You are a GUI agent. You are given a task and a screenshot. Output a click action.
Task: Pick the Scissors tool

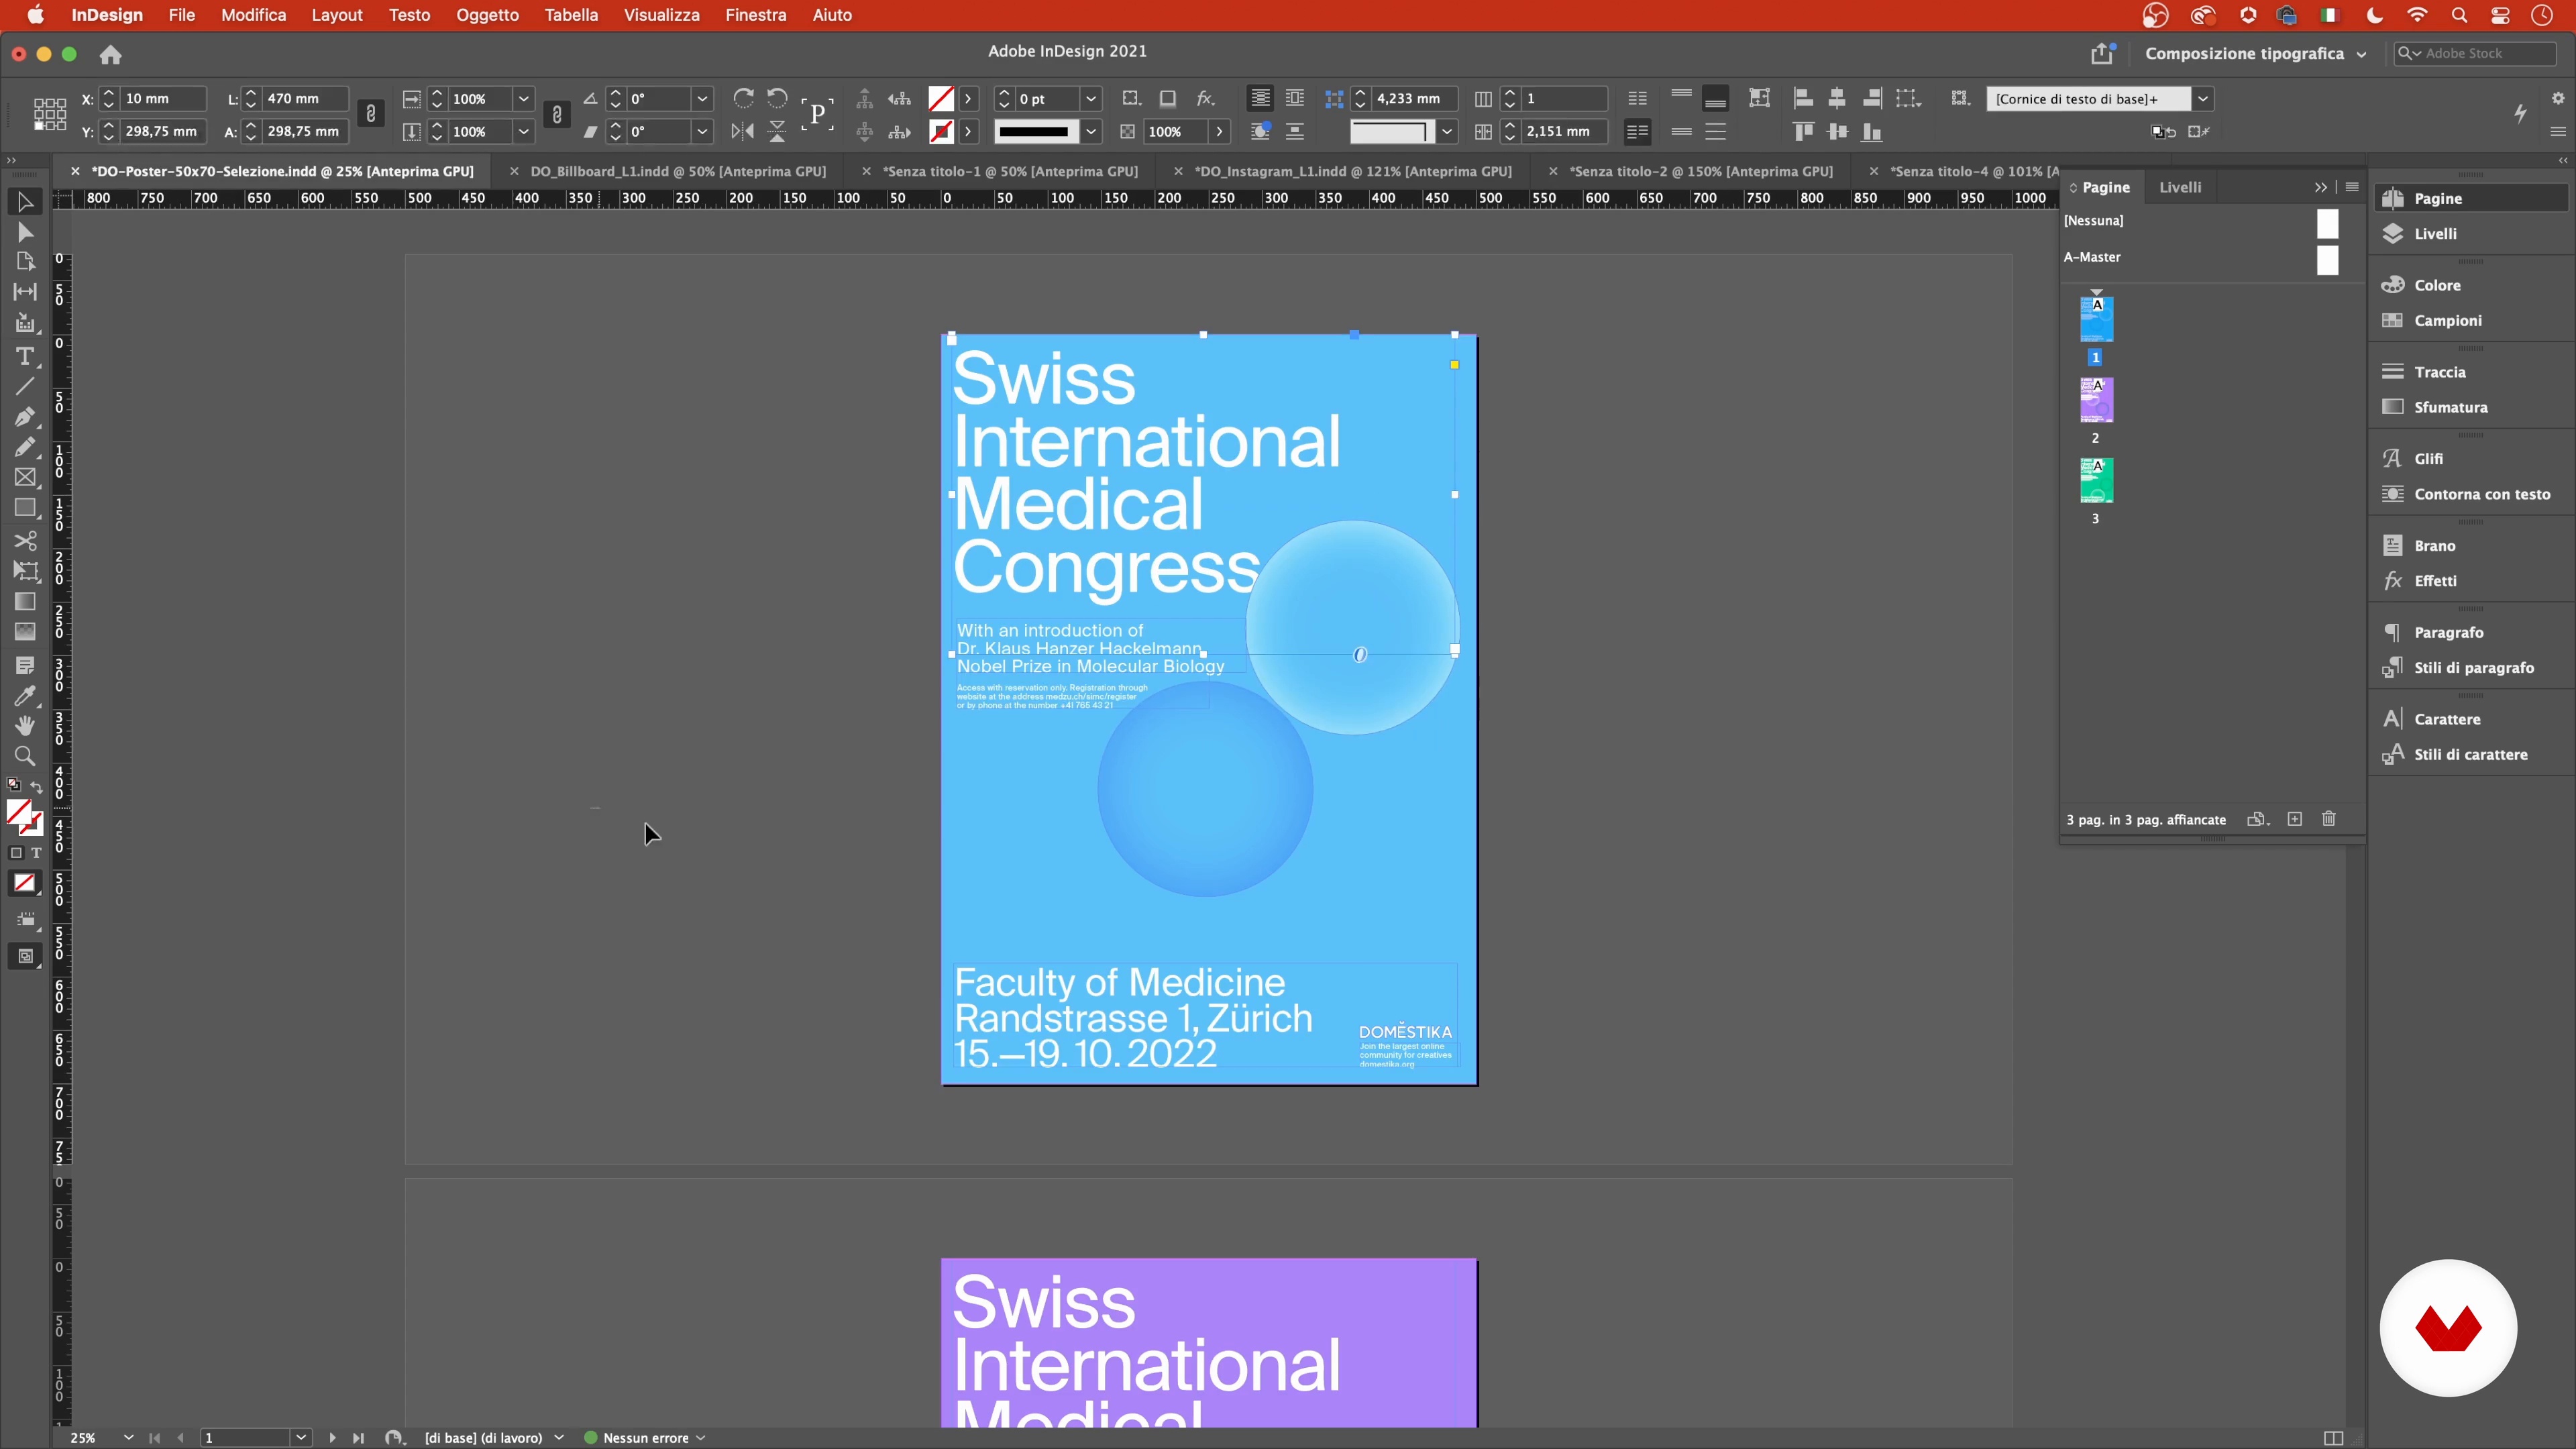[x=25, y=541]
